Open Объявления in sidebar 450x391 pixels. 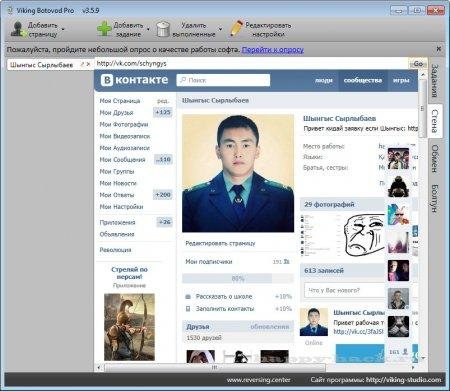pos(117,234)
